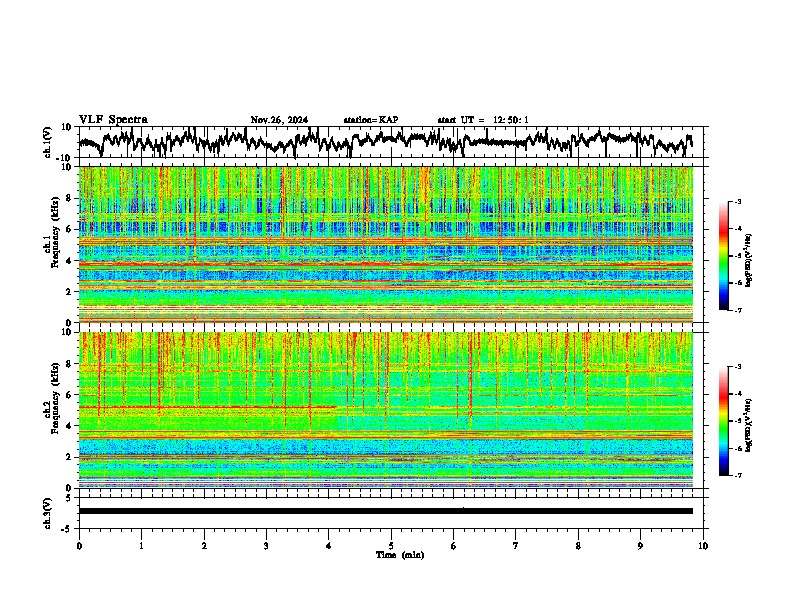Viewport: 792px width, 612px height.
Task: Click the ch.1 colorbar log PSD unit label
Action: tap(749, 260)
